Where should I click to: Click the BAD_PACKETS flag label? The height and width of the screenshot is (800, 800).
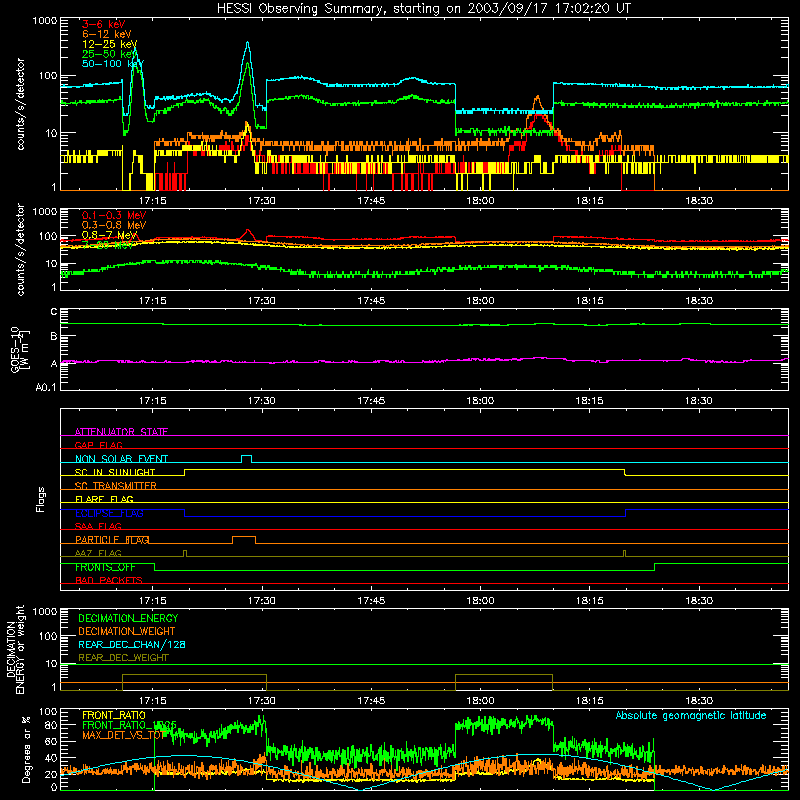pyautogui.click(x=109, y=580)
